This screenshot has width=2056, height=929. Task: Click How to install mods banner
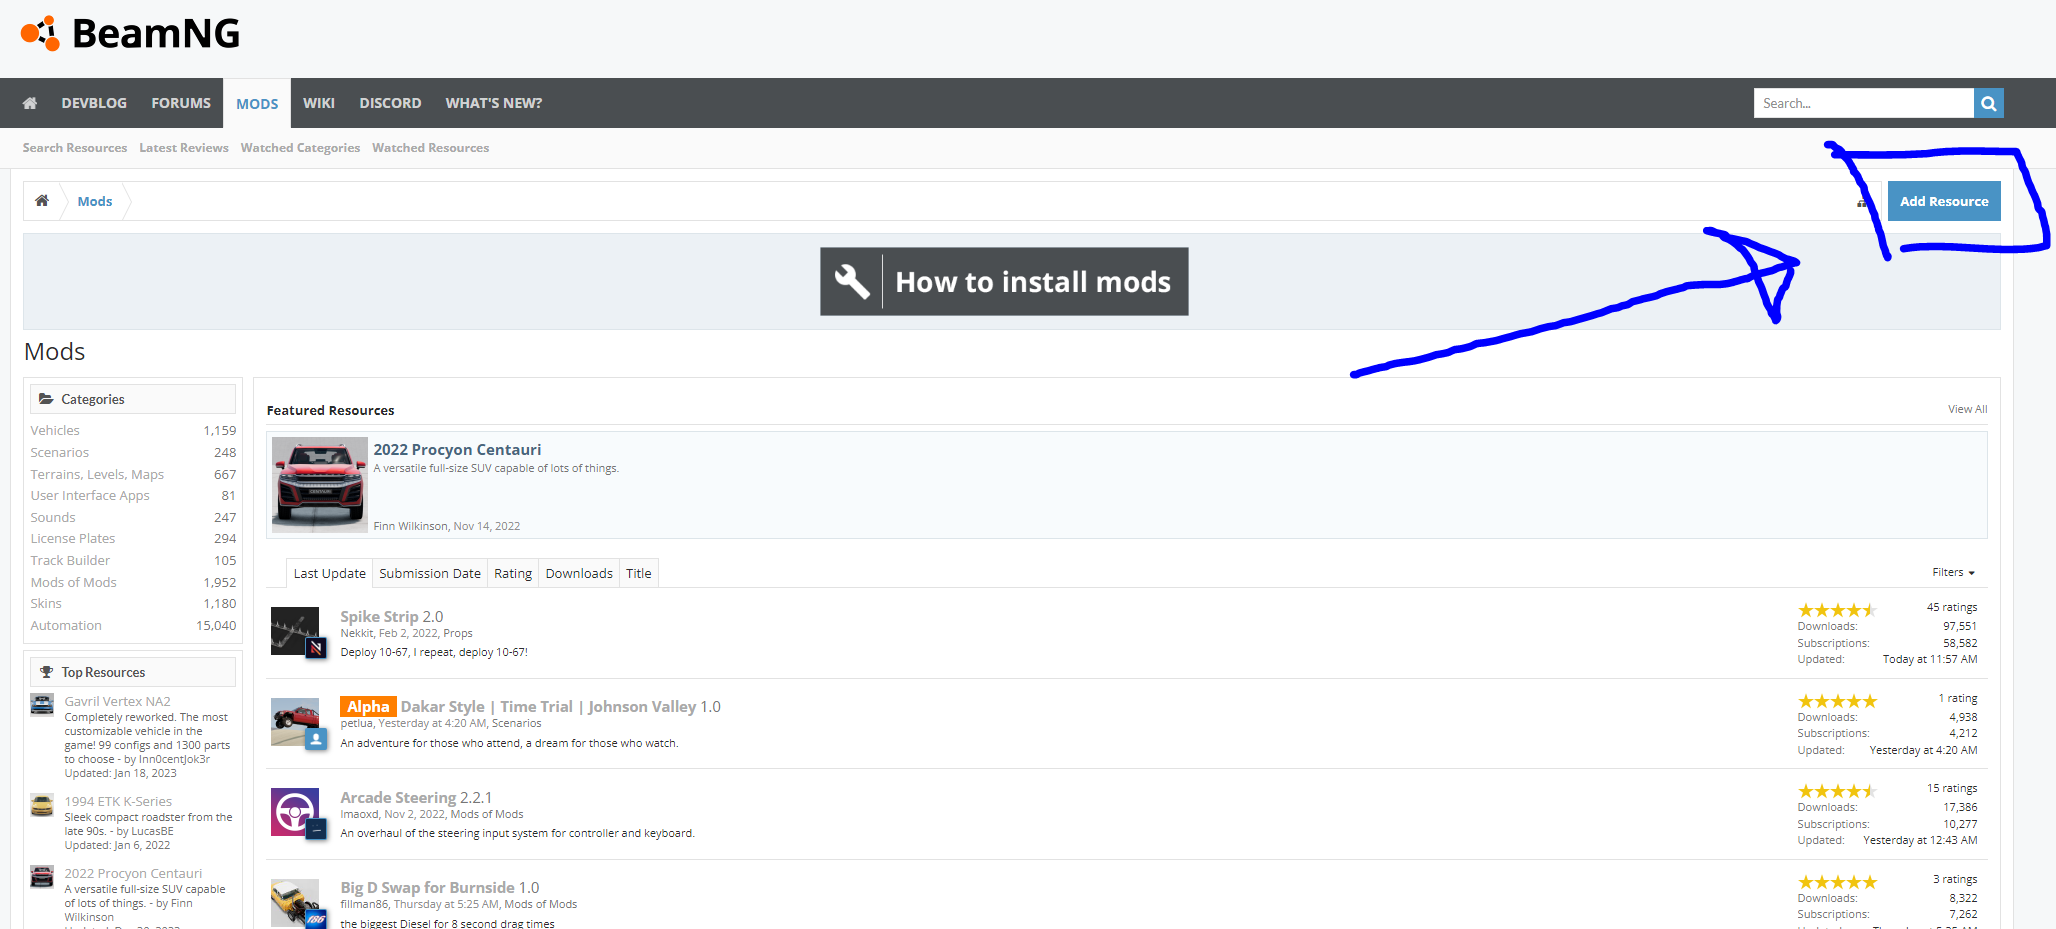1004,282
